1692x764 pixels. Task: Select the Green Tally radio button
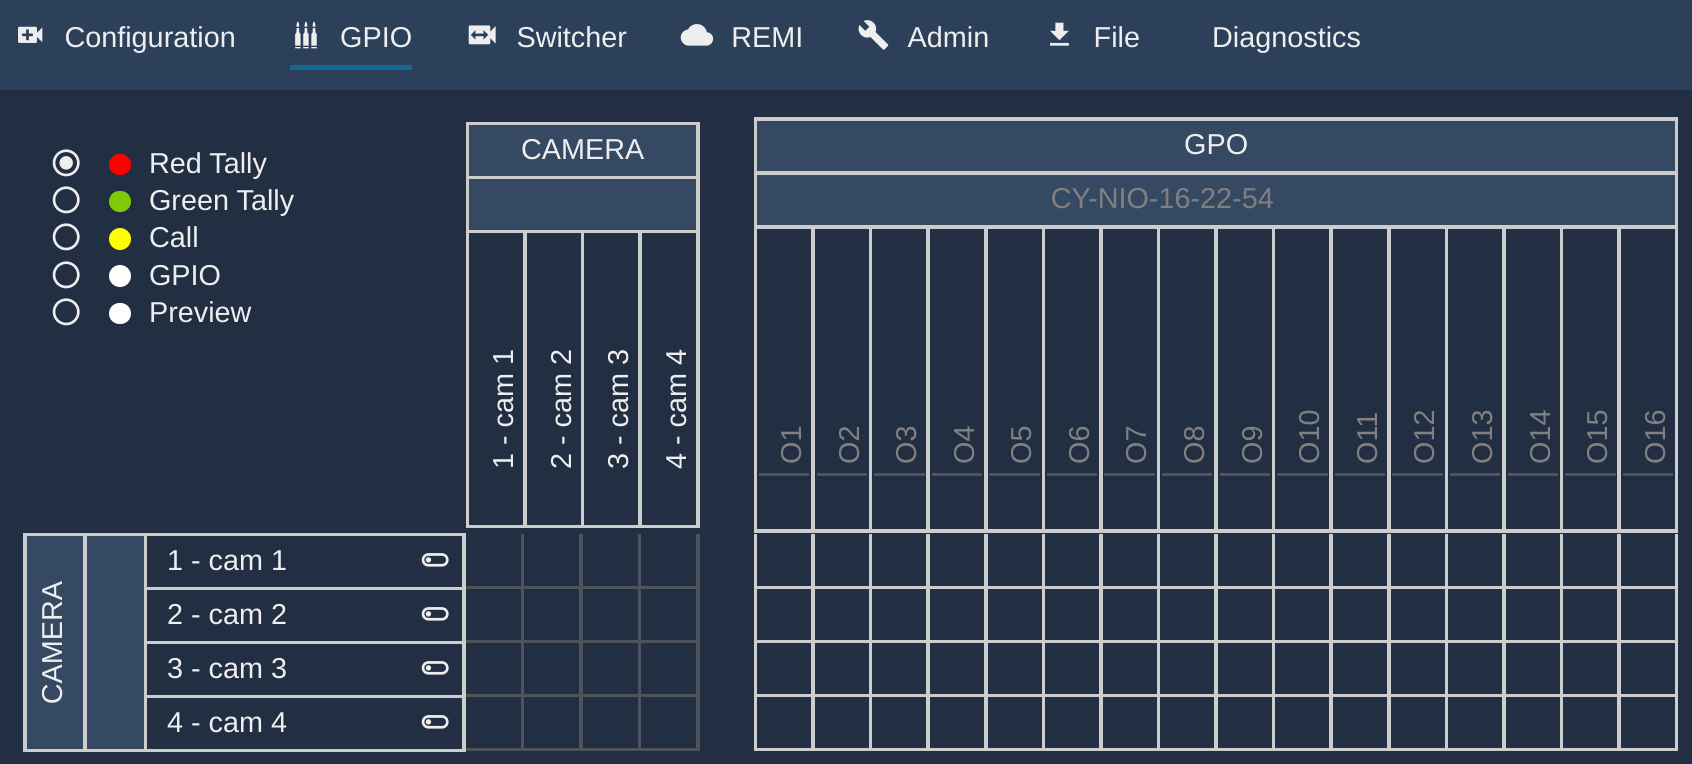tap(66, 200)
